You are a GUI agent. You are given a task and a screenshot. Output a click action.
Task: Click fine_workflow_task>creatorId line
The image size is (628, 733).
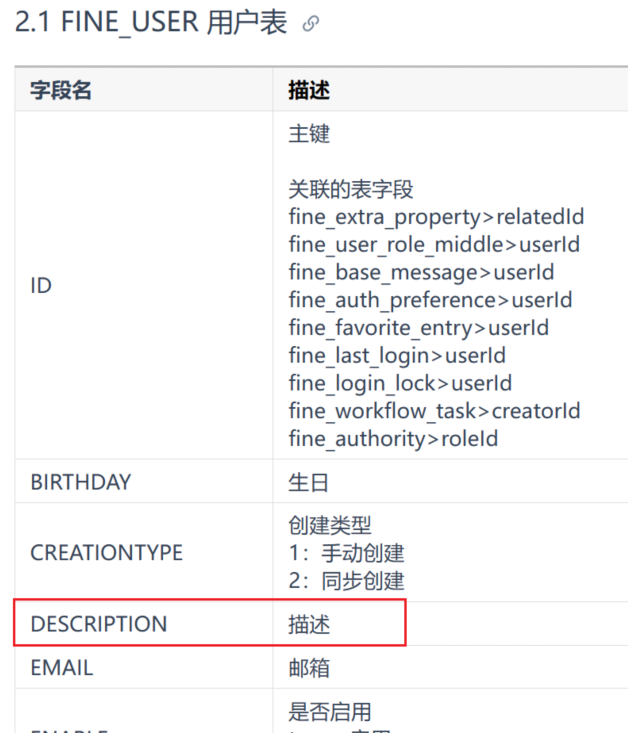[x=434, y=411]
